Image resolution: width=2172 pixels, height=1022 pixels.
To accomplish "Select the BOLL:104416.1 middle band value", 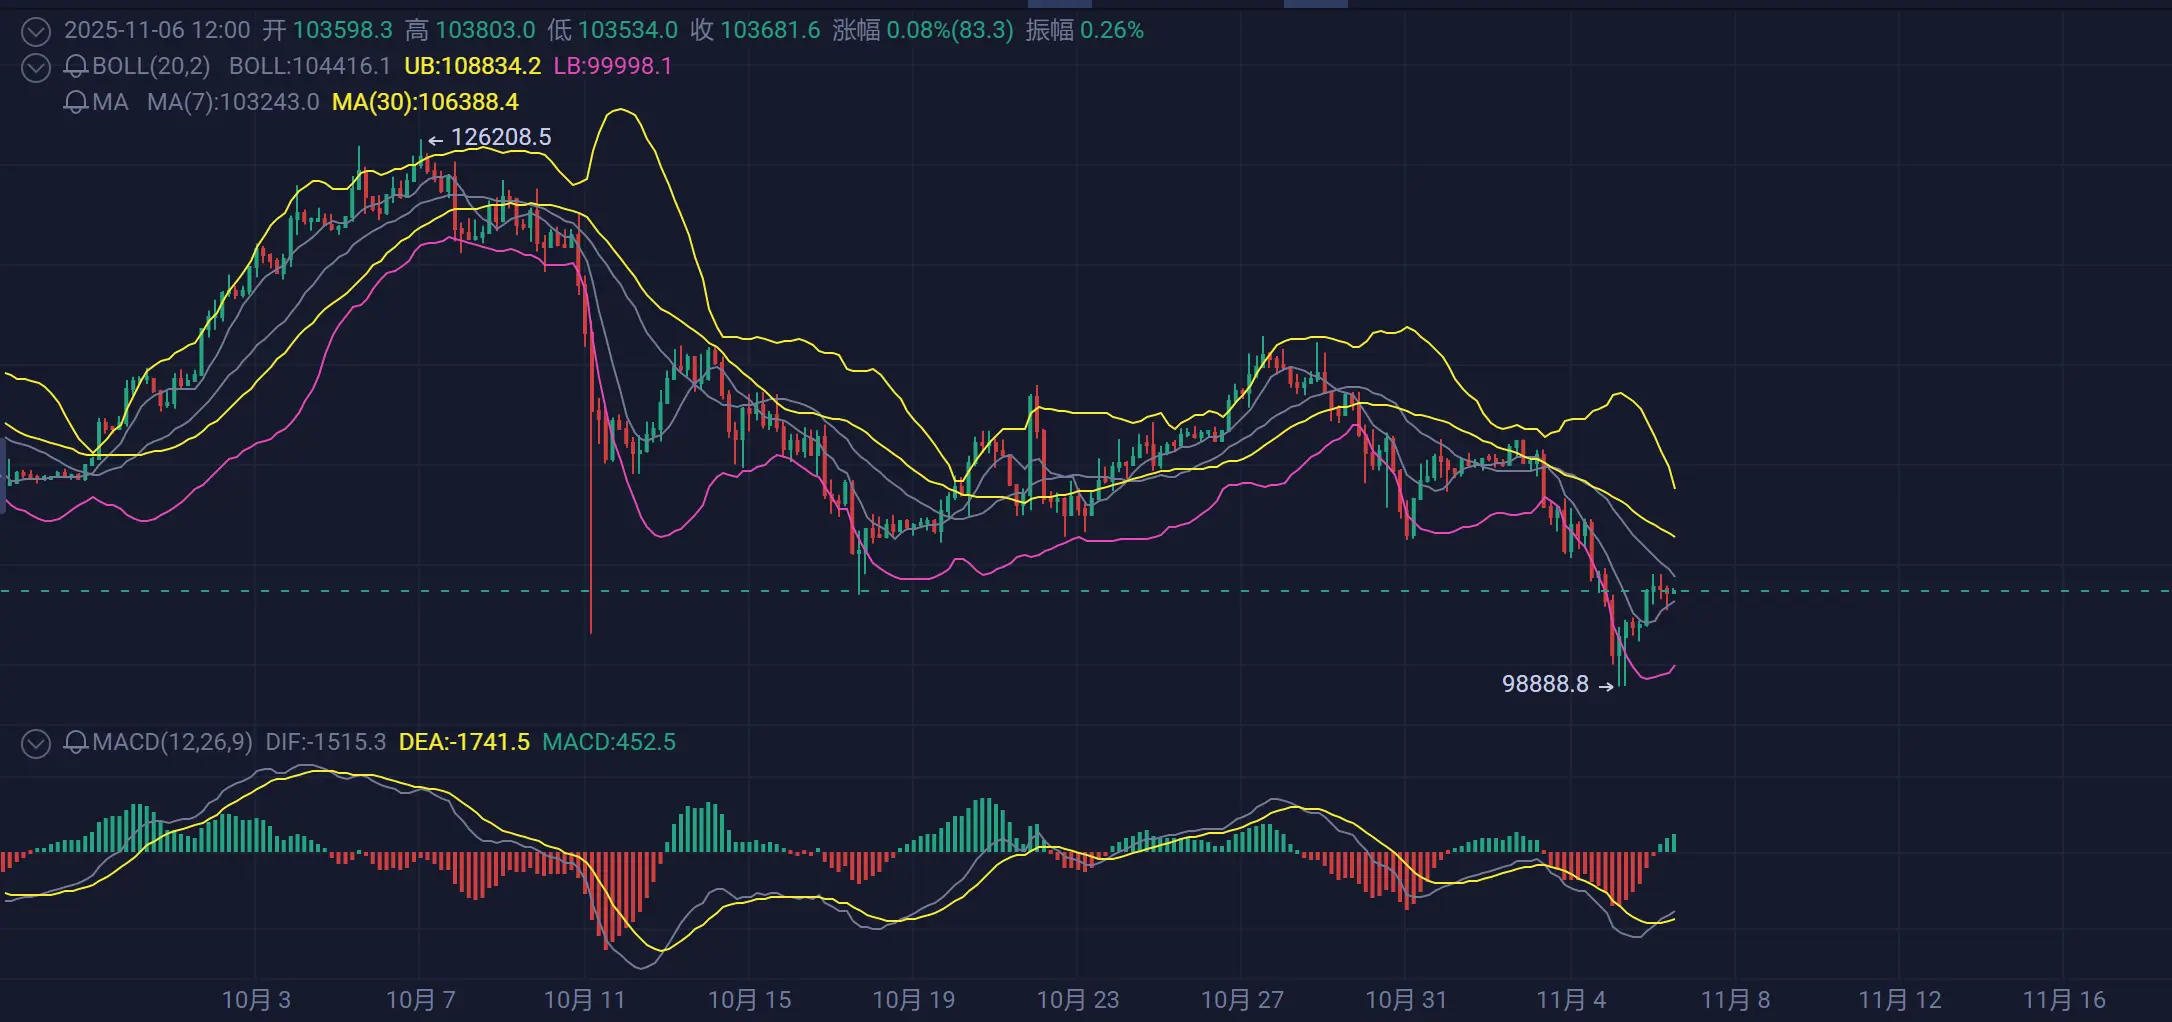I will coord(310,66).
